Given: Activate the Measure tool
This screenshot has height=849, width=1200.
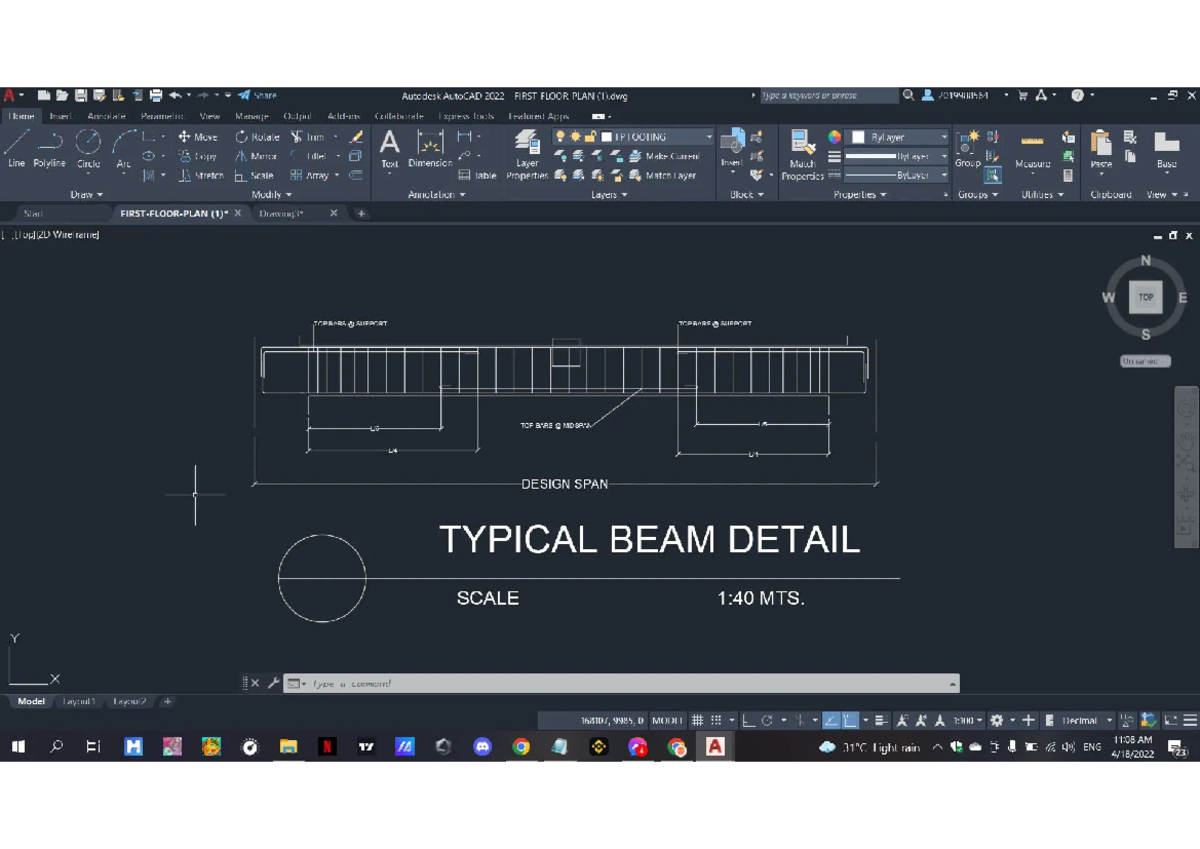Looking at the screenshot, I should (1035, 152).
